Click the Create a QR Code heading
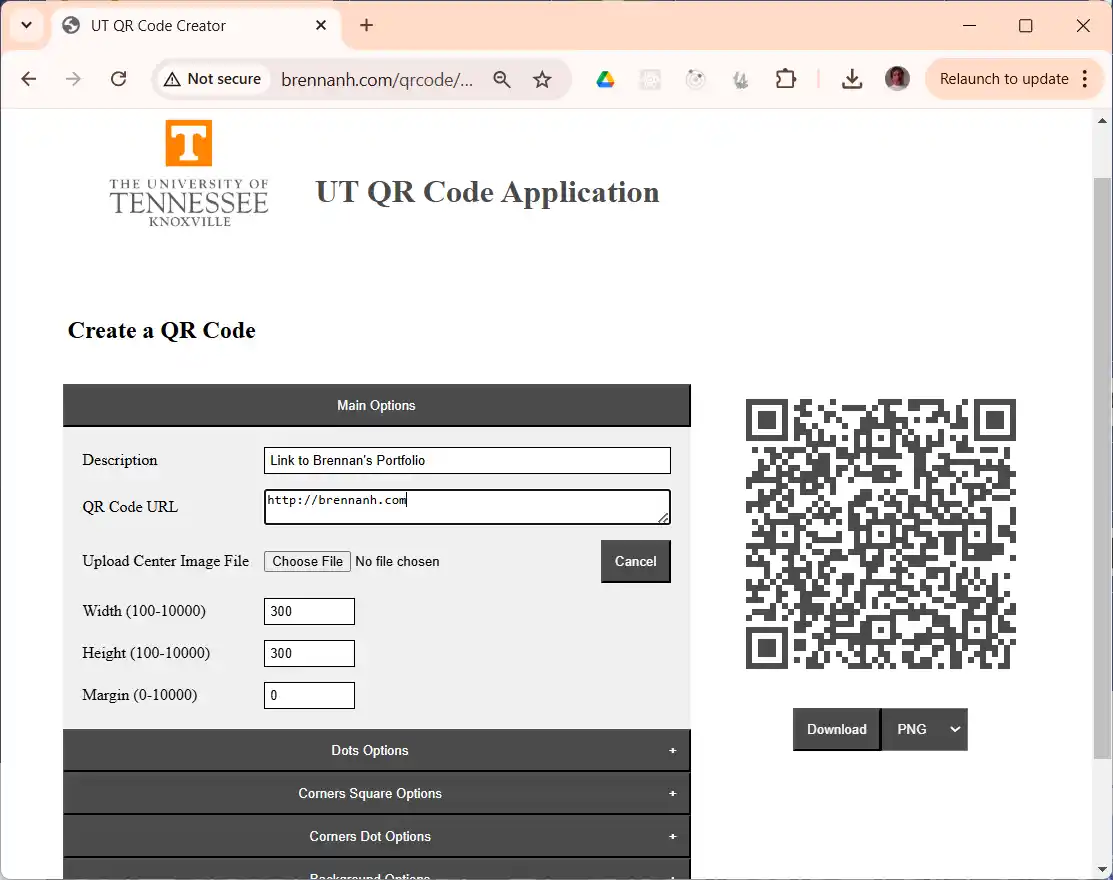This screenshot has width=1113, height=880. pyautogui.click(x=162, y=331)
